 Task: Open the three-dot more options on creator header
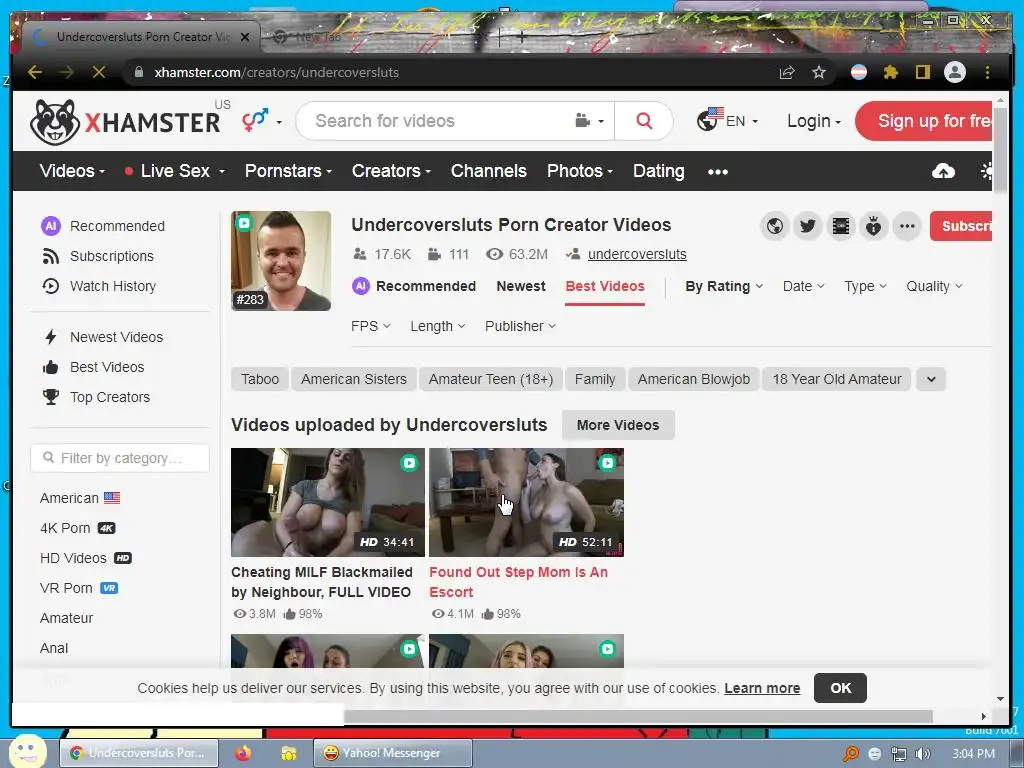tap(907, 227)
